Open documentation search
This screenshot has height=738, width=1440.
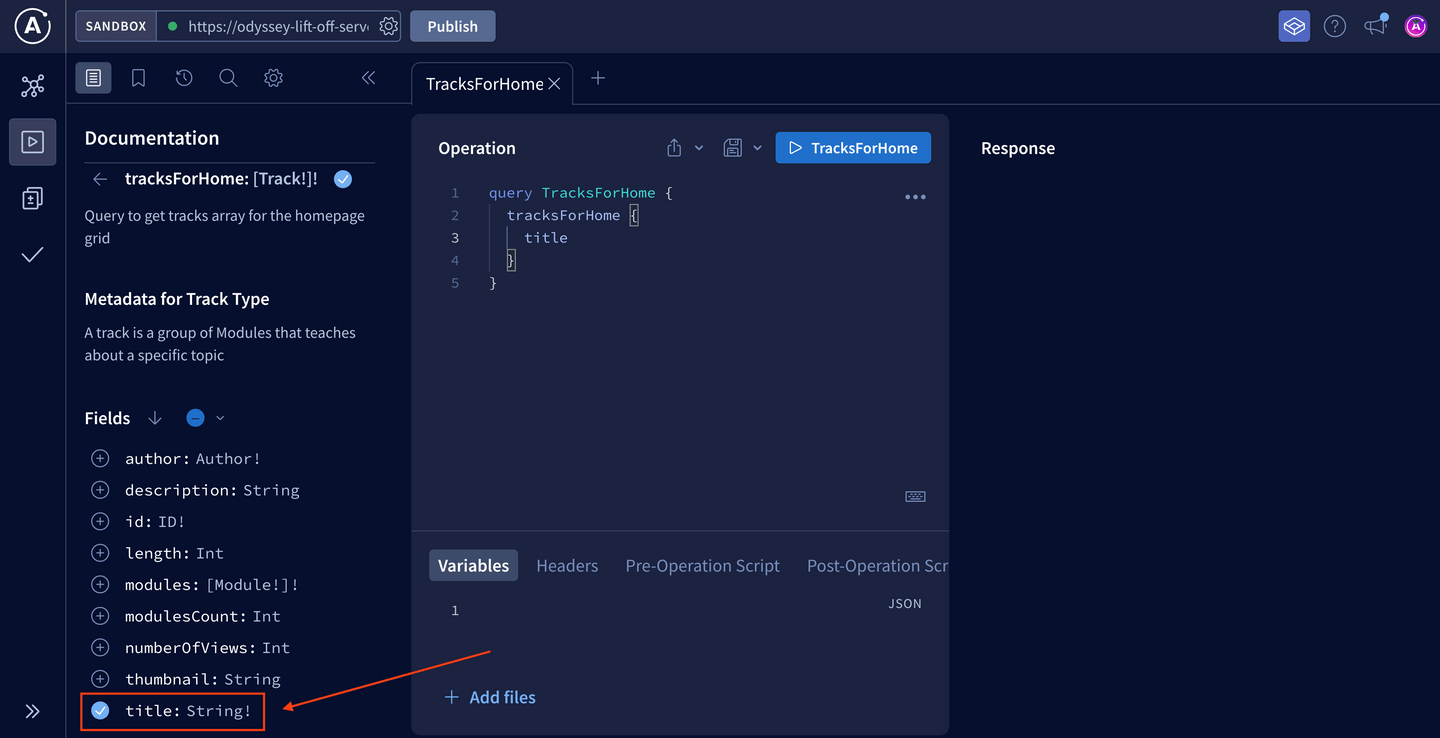tap(228, 77)
